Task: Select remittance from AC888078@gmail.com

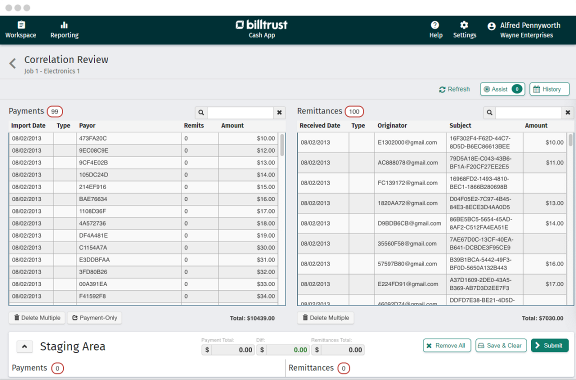Action: pyautogui.click(x=432, y=163)
